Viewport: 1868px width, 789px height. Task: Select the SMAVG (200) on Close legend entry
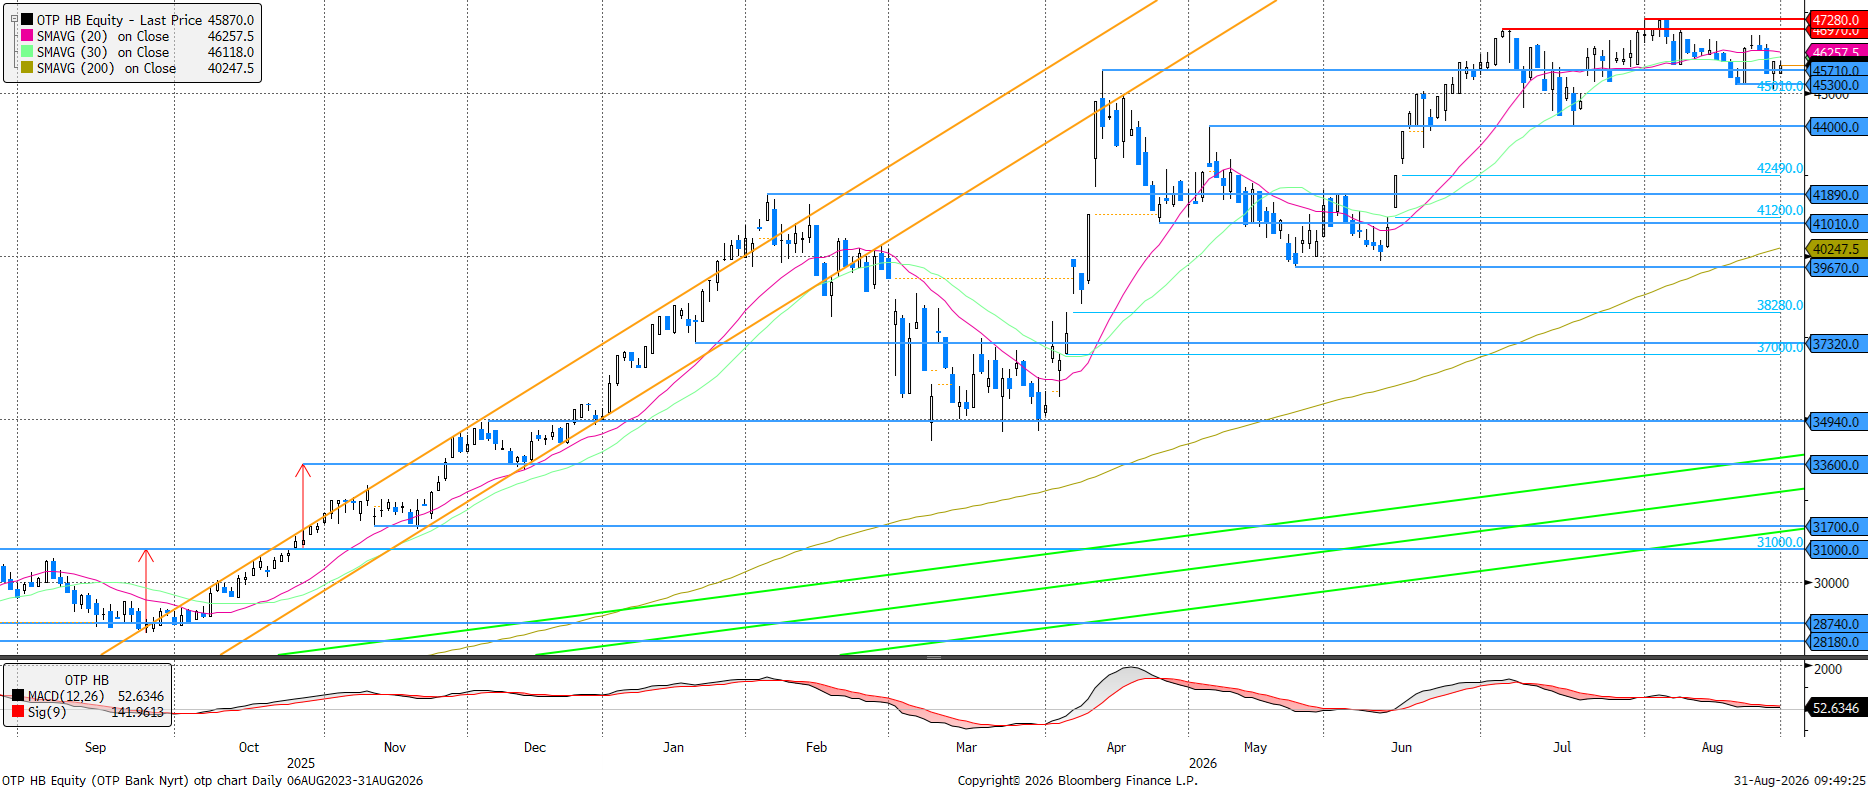point(106,68)
